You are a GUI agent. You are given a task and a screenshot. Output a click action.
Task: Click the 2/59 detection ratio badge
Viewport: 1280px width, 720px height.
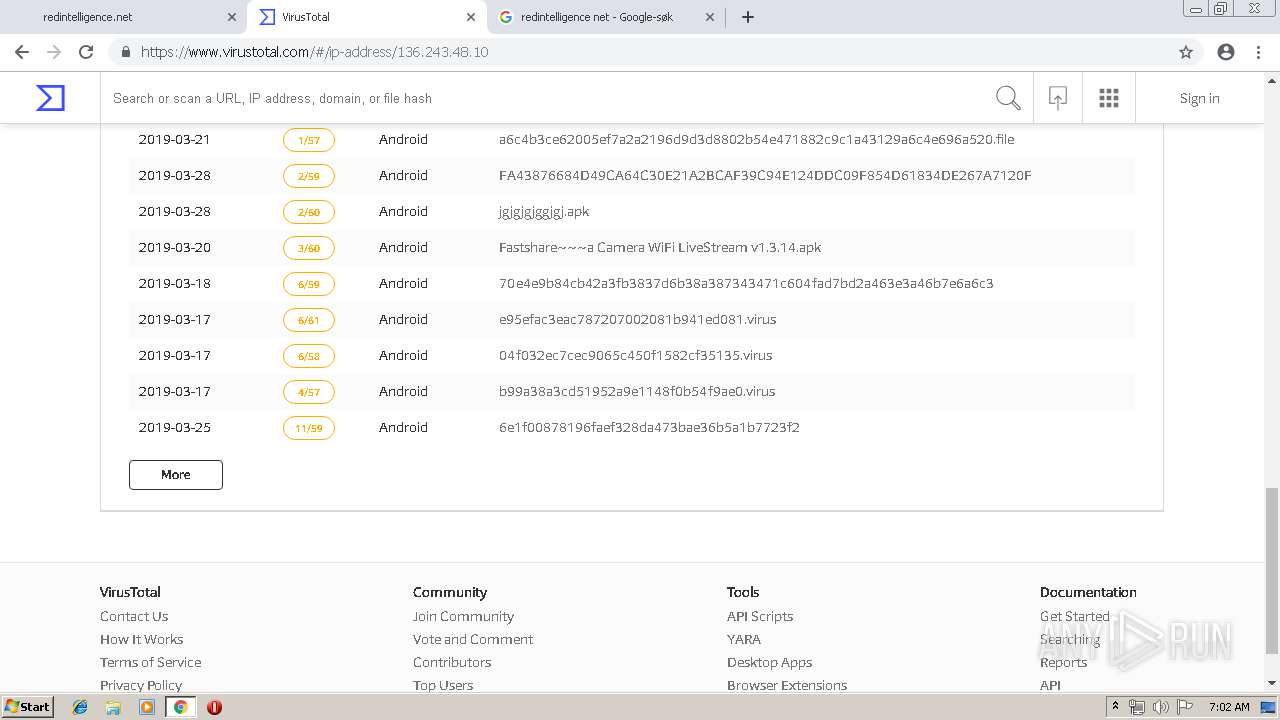click(309, 176)
